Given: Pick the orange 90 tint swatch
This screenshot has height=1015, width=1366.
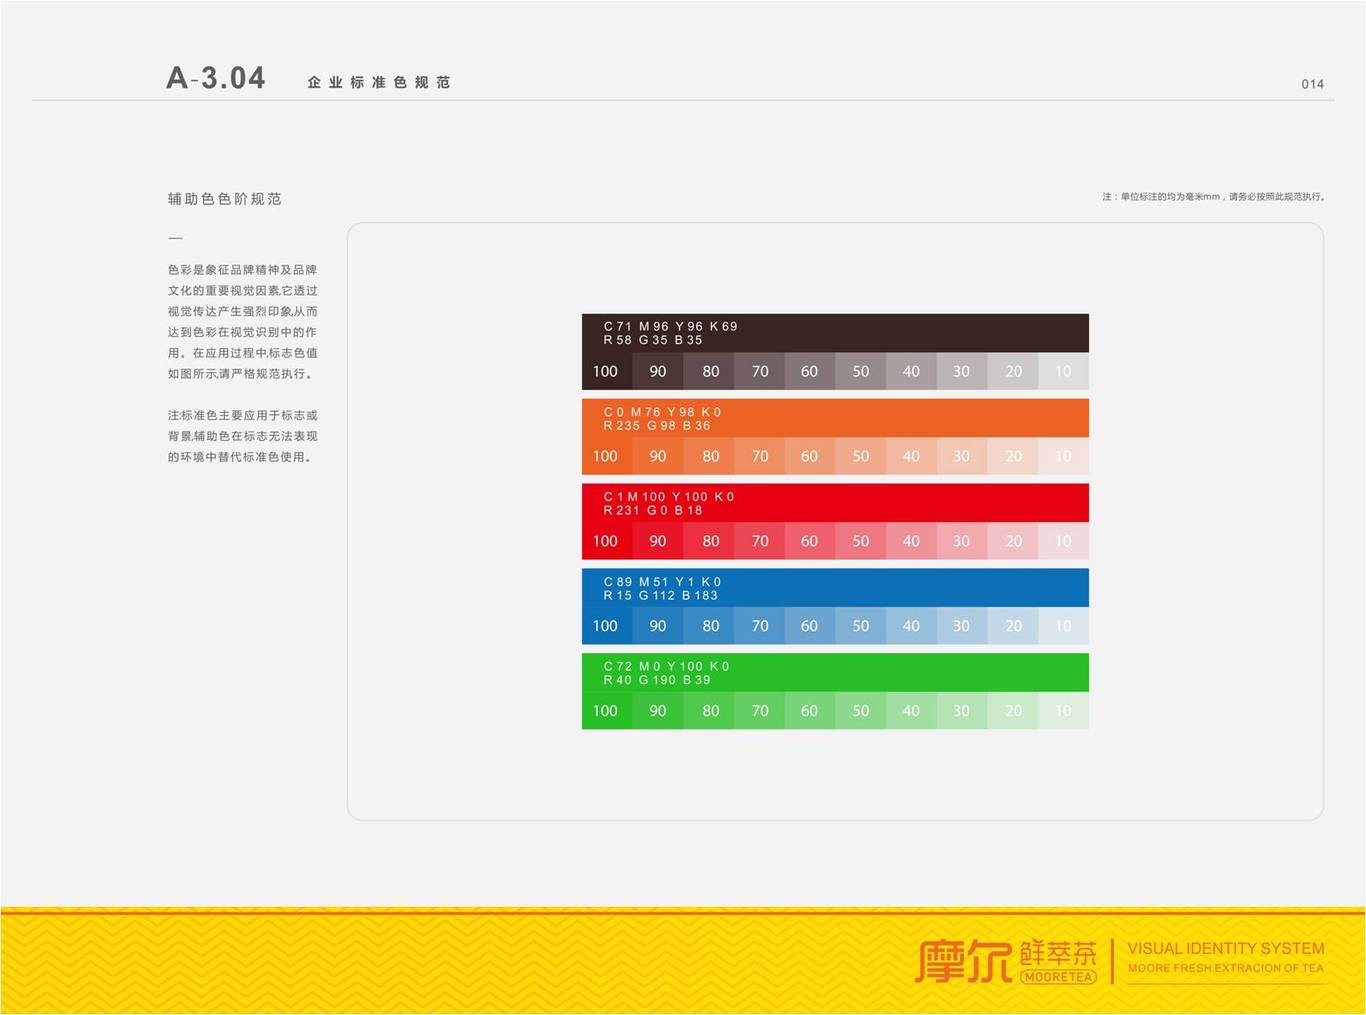Looking at the screenshot, I should [658, 456].
